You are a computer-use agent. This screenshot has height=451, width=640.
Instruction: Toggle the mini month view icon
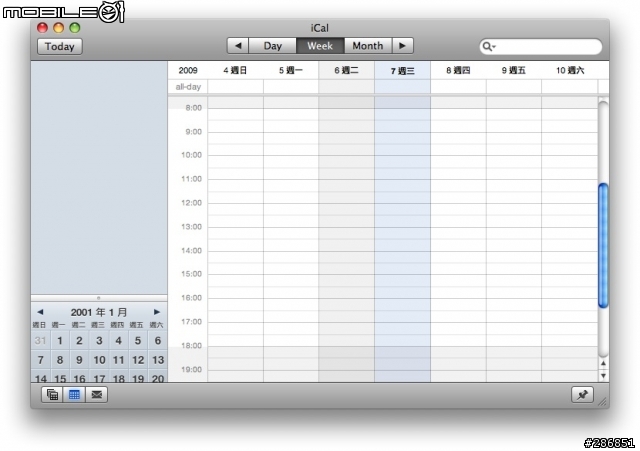pos(74,395)
